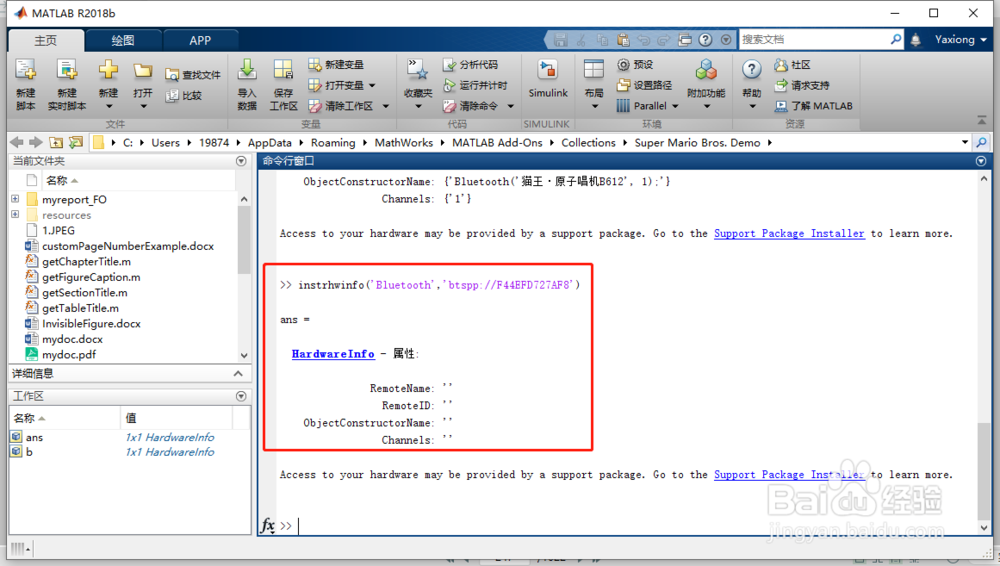This screenshot has width=1000, height=566.
Task: Click the command window vertical scrollbar thumb
Action: point(984,472)
